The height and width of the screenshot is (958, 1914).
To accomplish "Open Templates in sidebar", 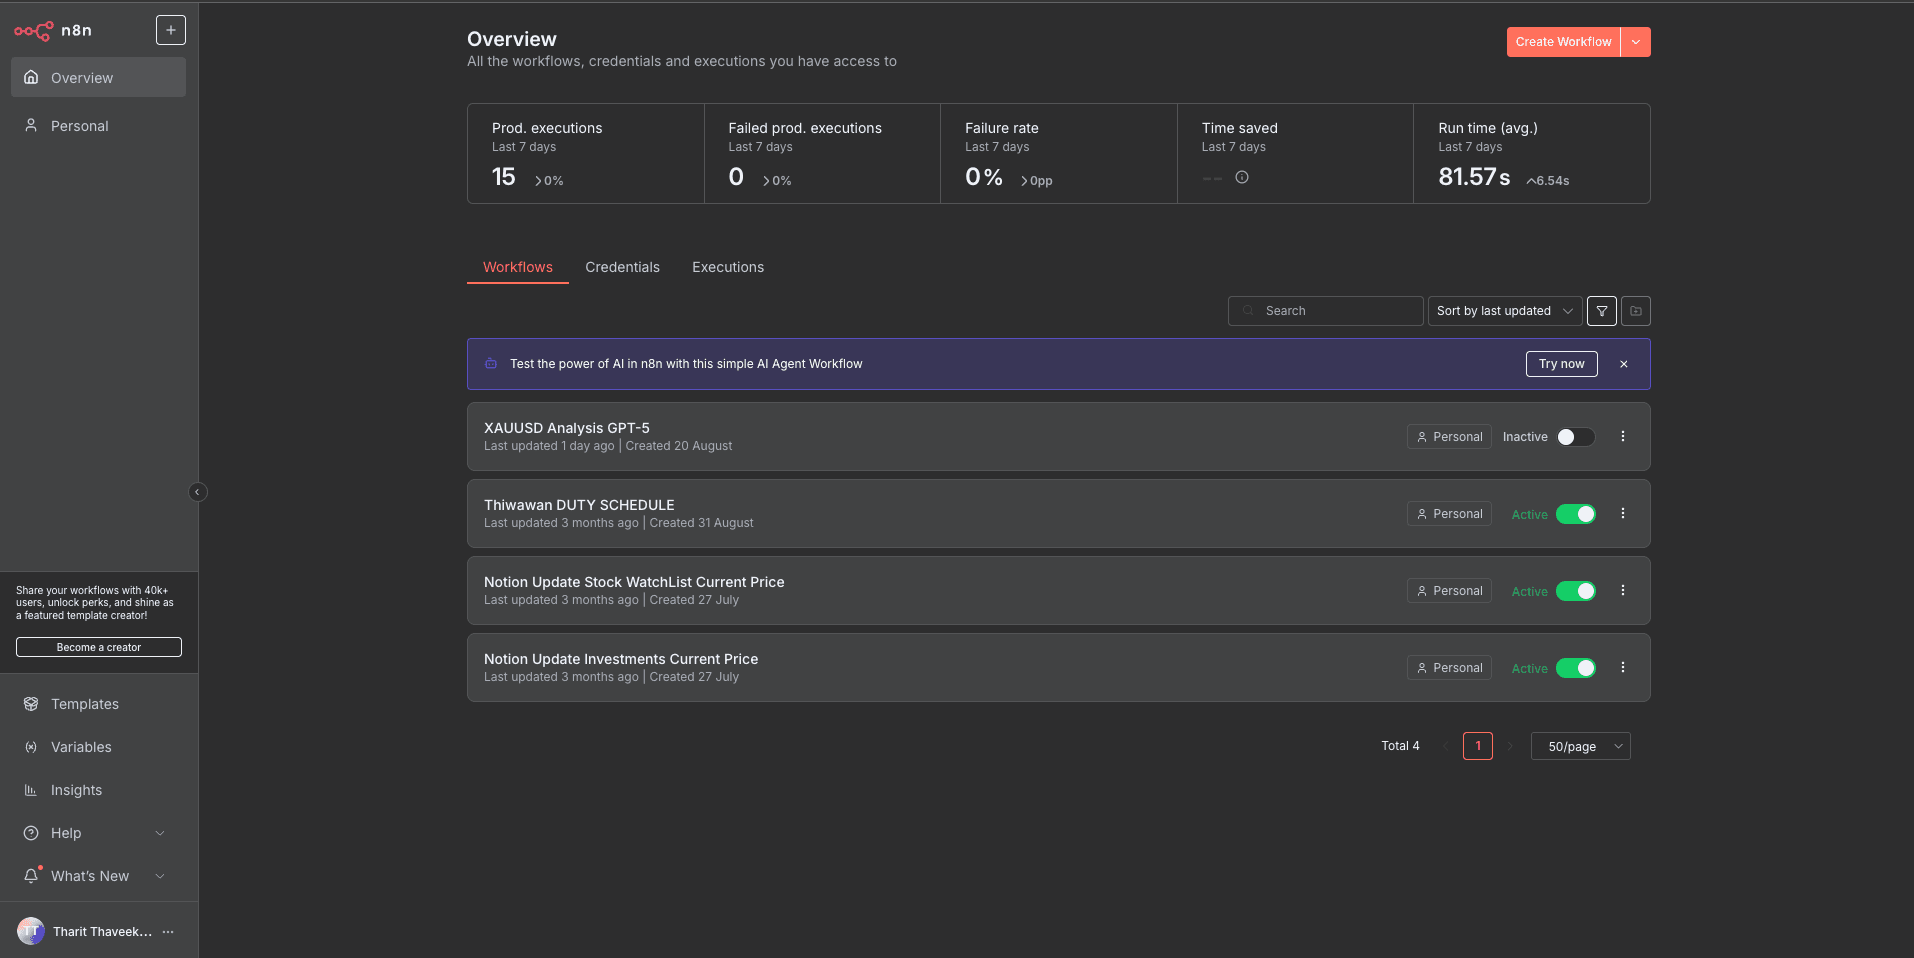I will click(x=98, y=704).
